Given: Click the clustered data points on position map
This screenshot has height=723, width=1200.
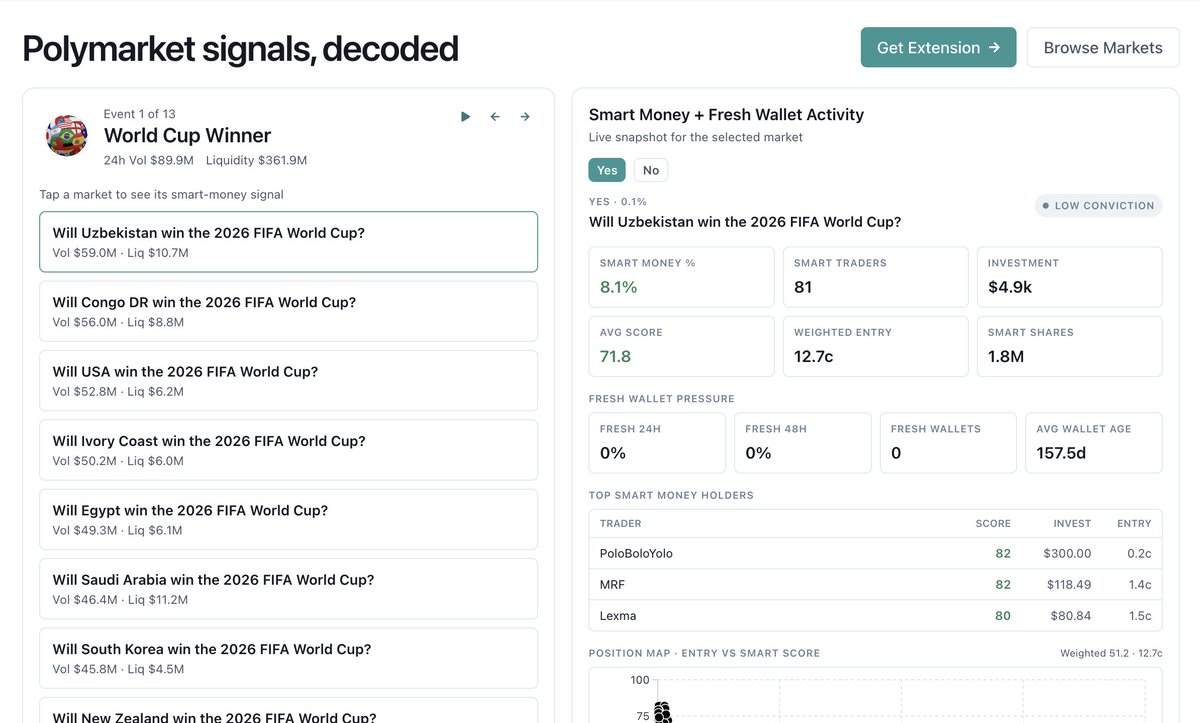Looking at the screenshot, I should (661, 712).
